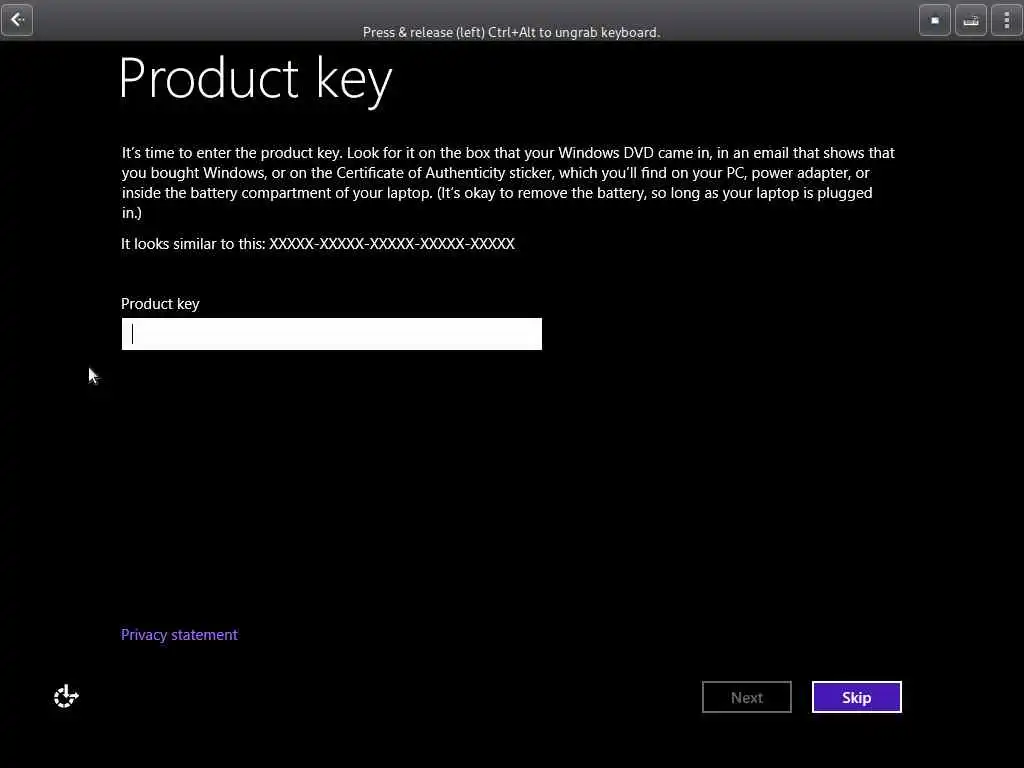The height and width of the screenshot is (768, 1024).
Task: Click the Next button
Action: 746,697
